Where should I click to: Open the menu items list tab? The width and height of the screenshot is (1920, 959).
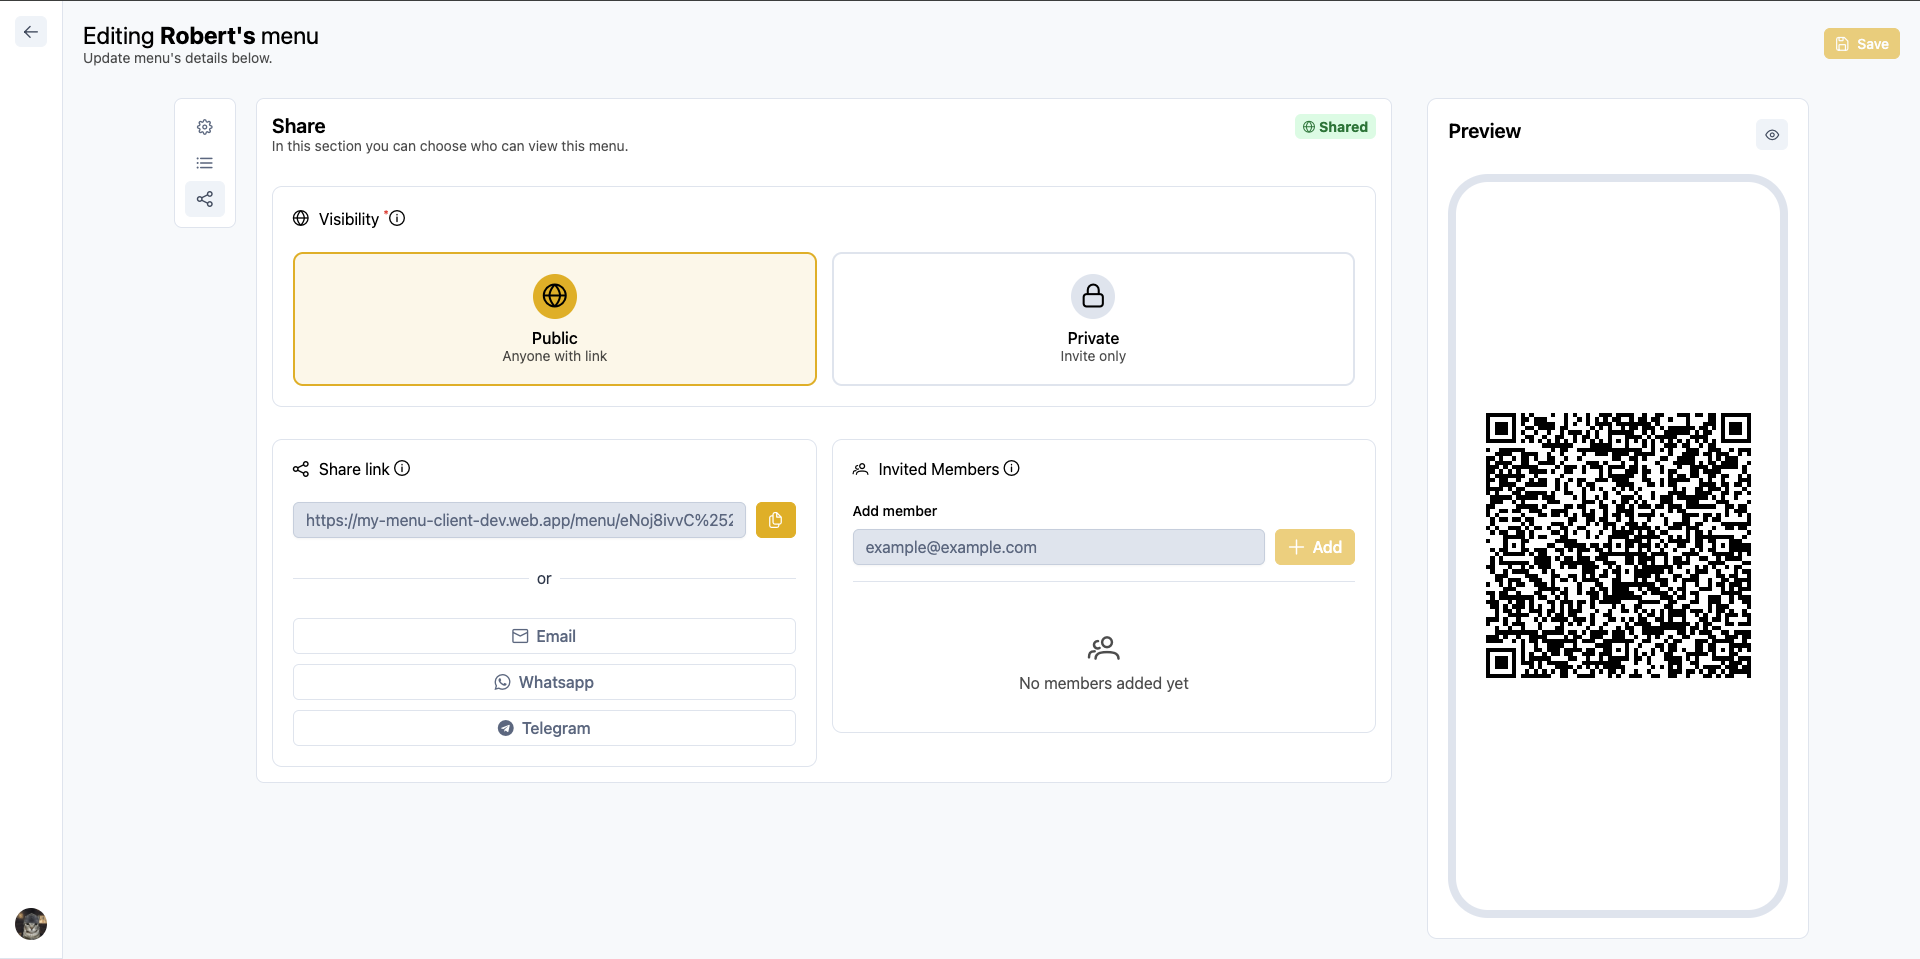(205, 163)
